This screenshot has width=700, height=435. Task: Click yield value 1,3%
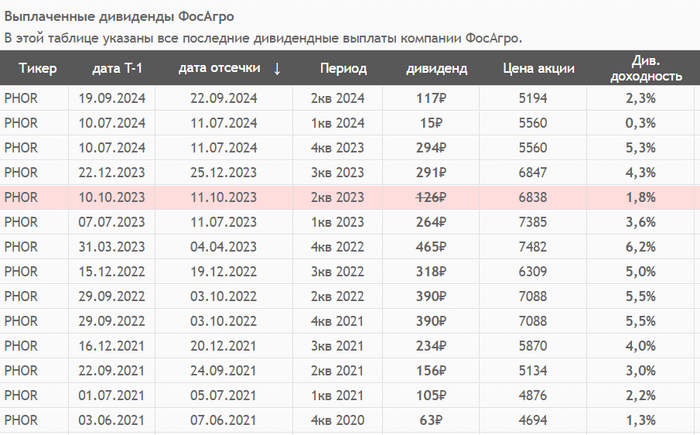[641, 420]
